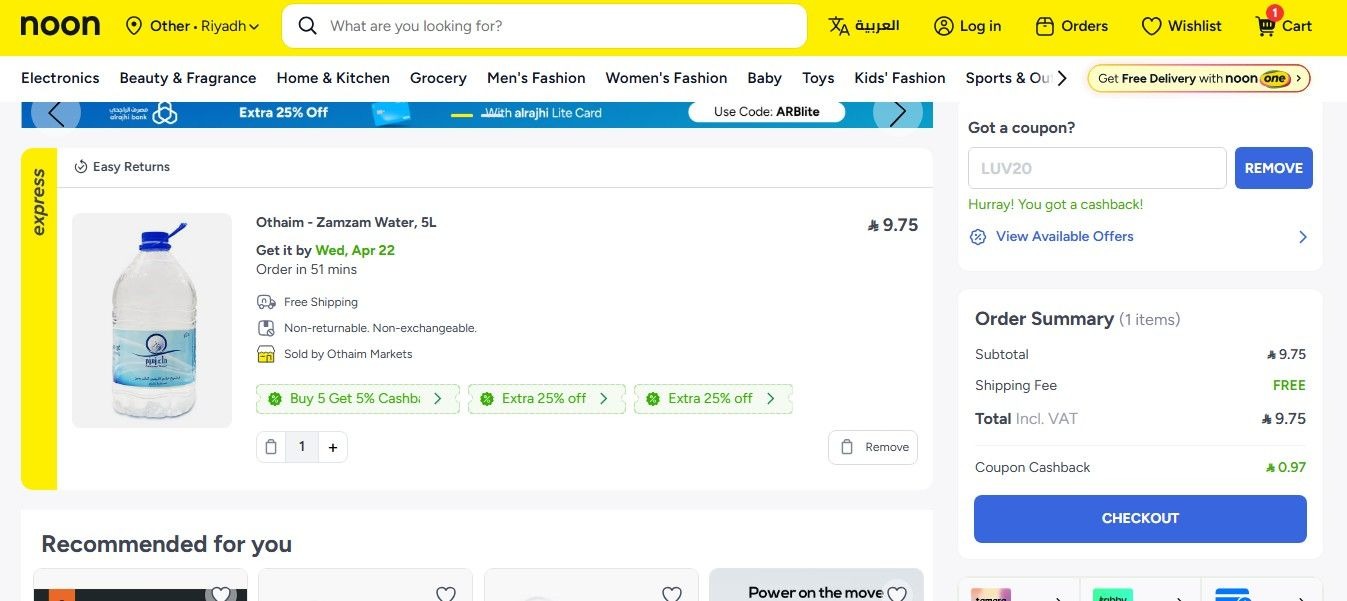Decrease quantity using the trash icon
The height and width of the screenshot is (601, 1347).
(x=271, y=447)
